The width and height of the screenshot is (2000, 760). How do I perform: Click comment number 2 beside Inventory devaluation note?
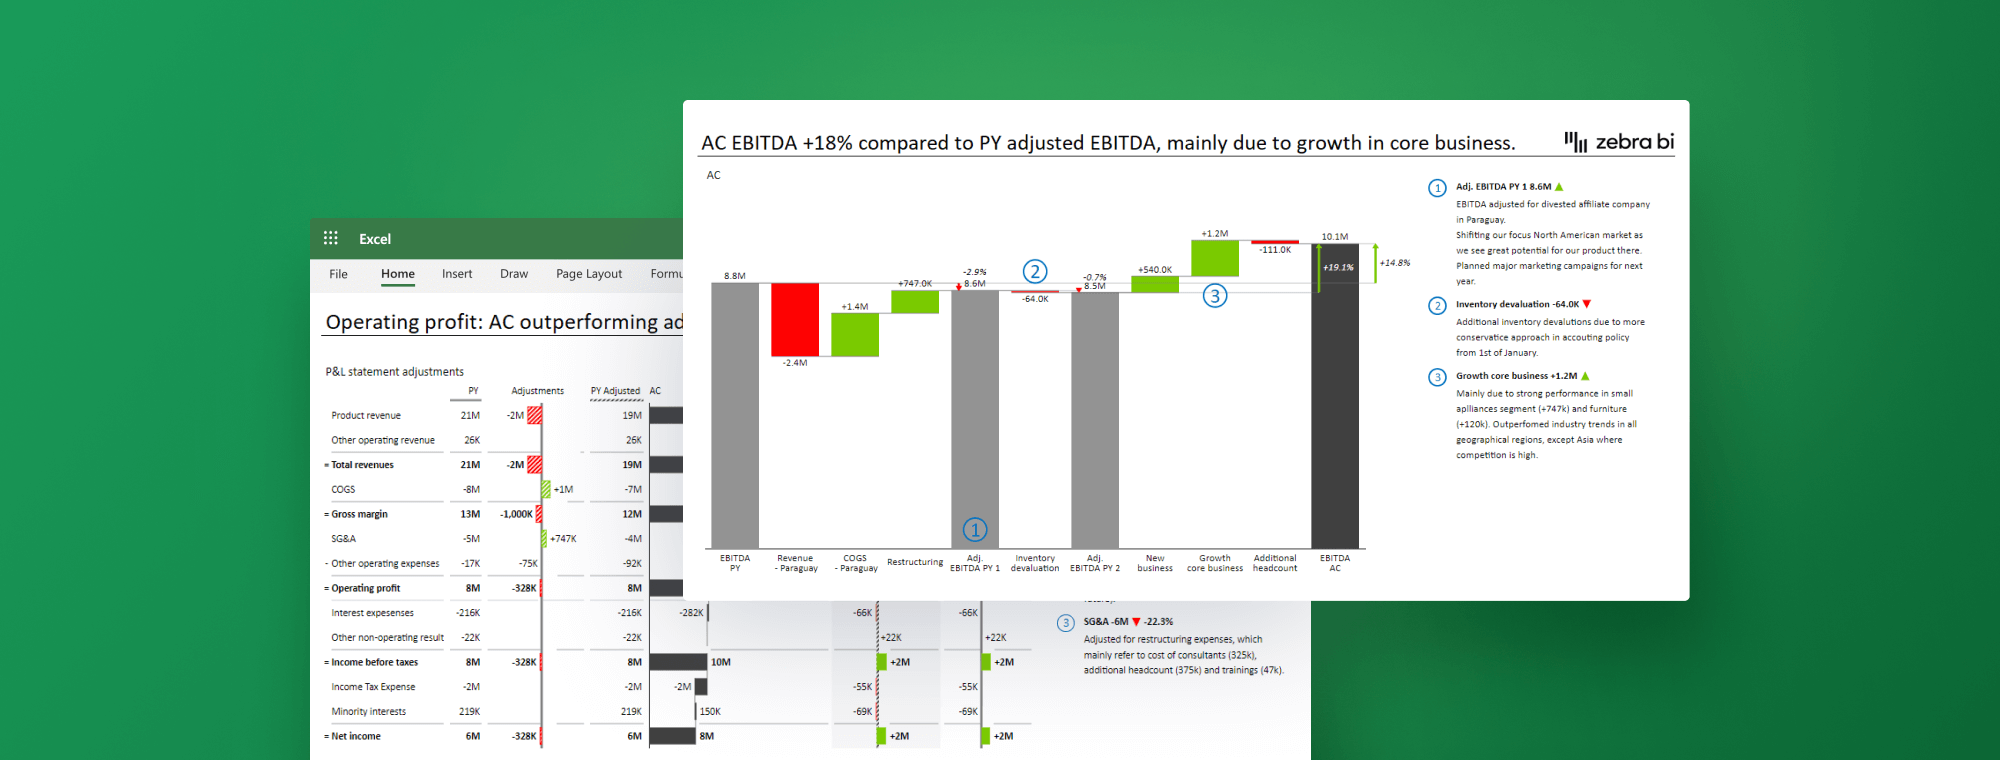pyautogui.click(x=1437, y=306)
